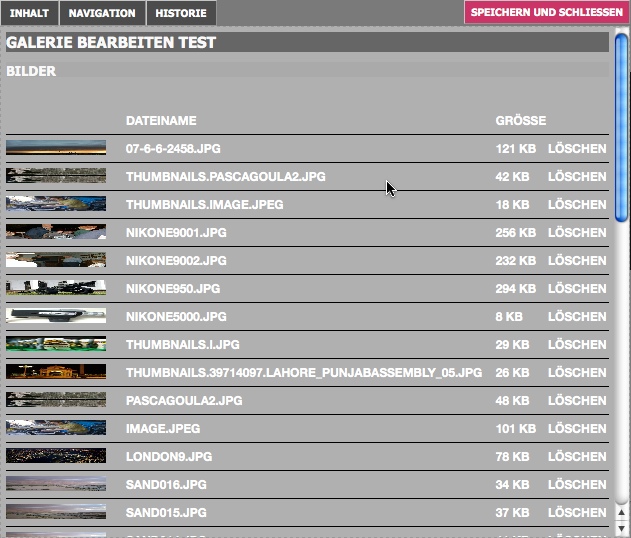Delete the 07-6-6-2458.JPG image
The image size is (631, 538).
577,149
